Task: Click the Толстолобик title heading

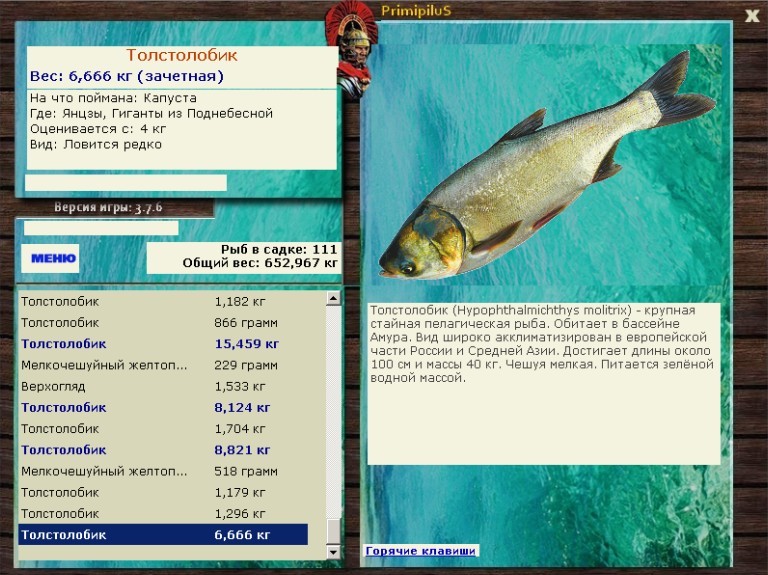Action: 182,55
